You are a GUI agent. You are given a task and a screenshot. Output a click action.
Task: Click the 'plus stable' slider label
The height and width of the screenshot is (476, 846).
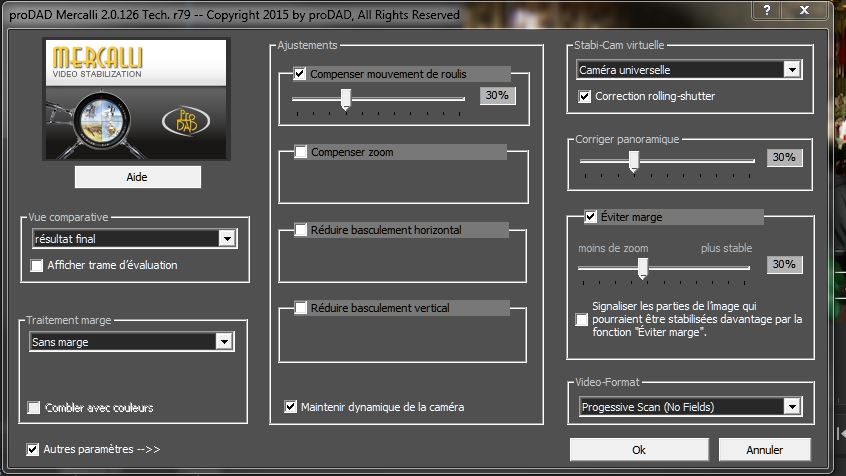(x=726, y=248)
